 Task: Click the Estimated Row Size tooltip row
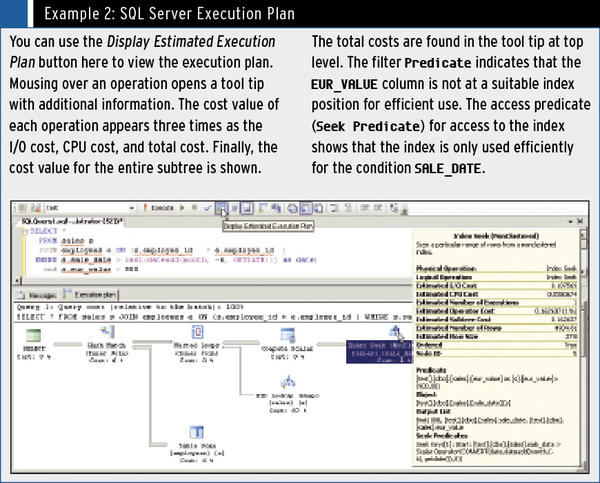click(496, 336)
